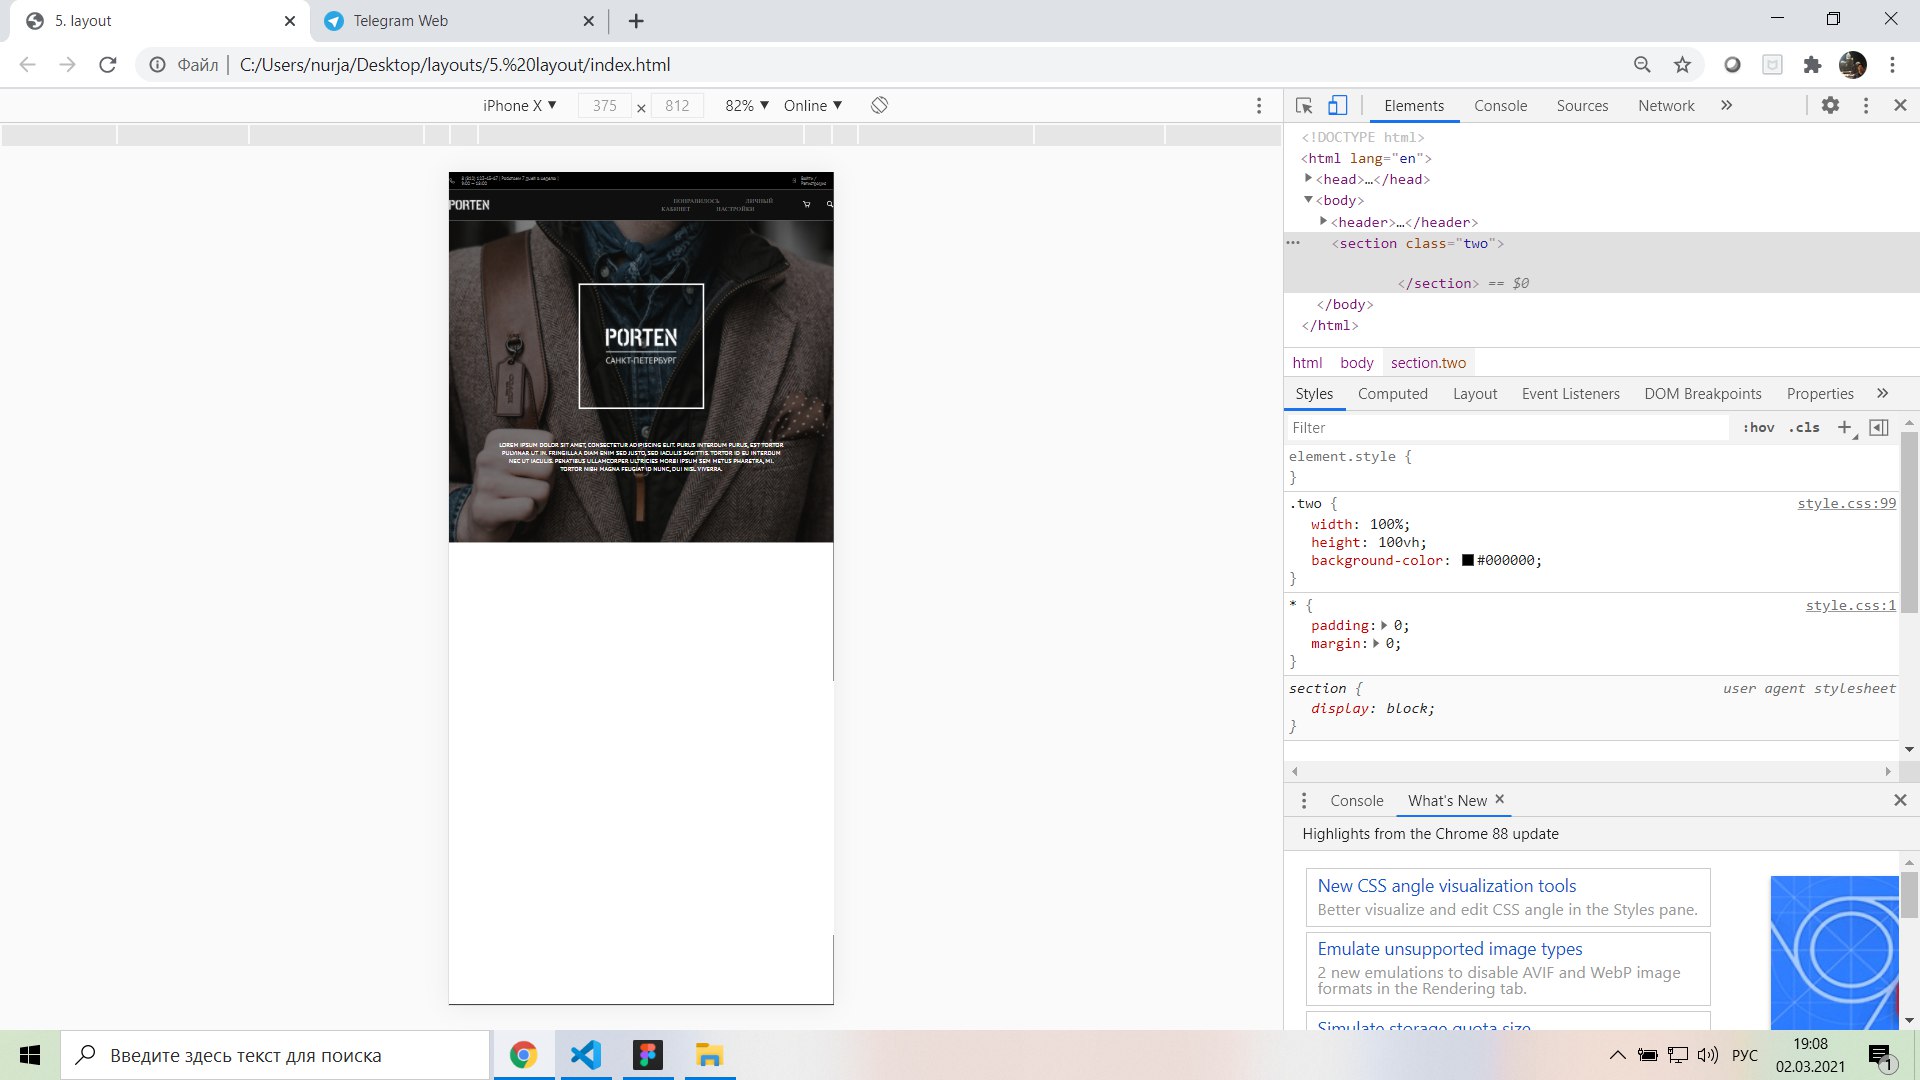
Task: Edit the device height field 812
Action: click(x=677, y=105)
